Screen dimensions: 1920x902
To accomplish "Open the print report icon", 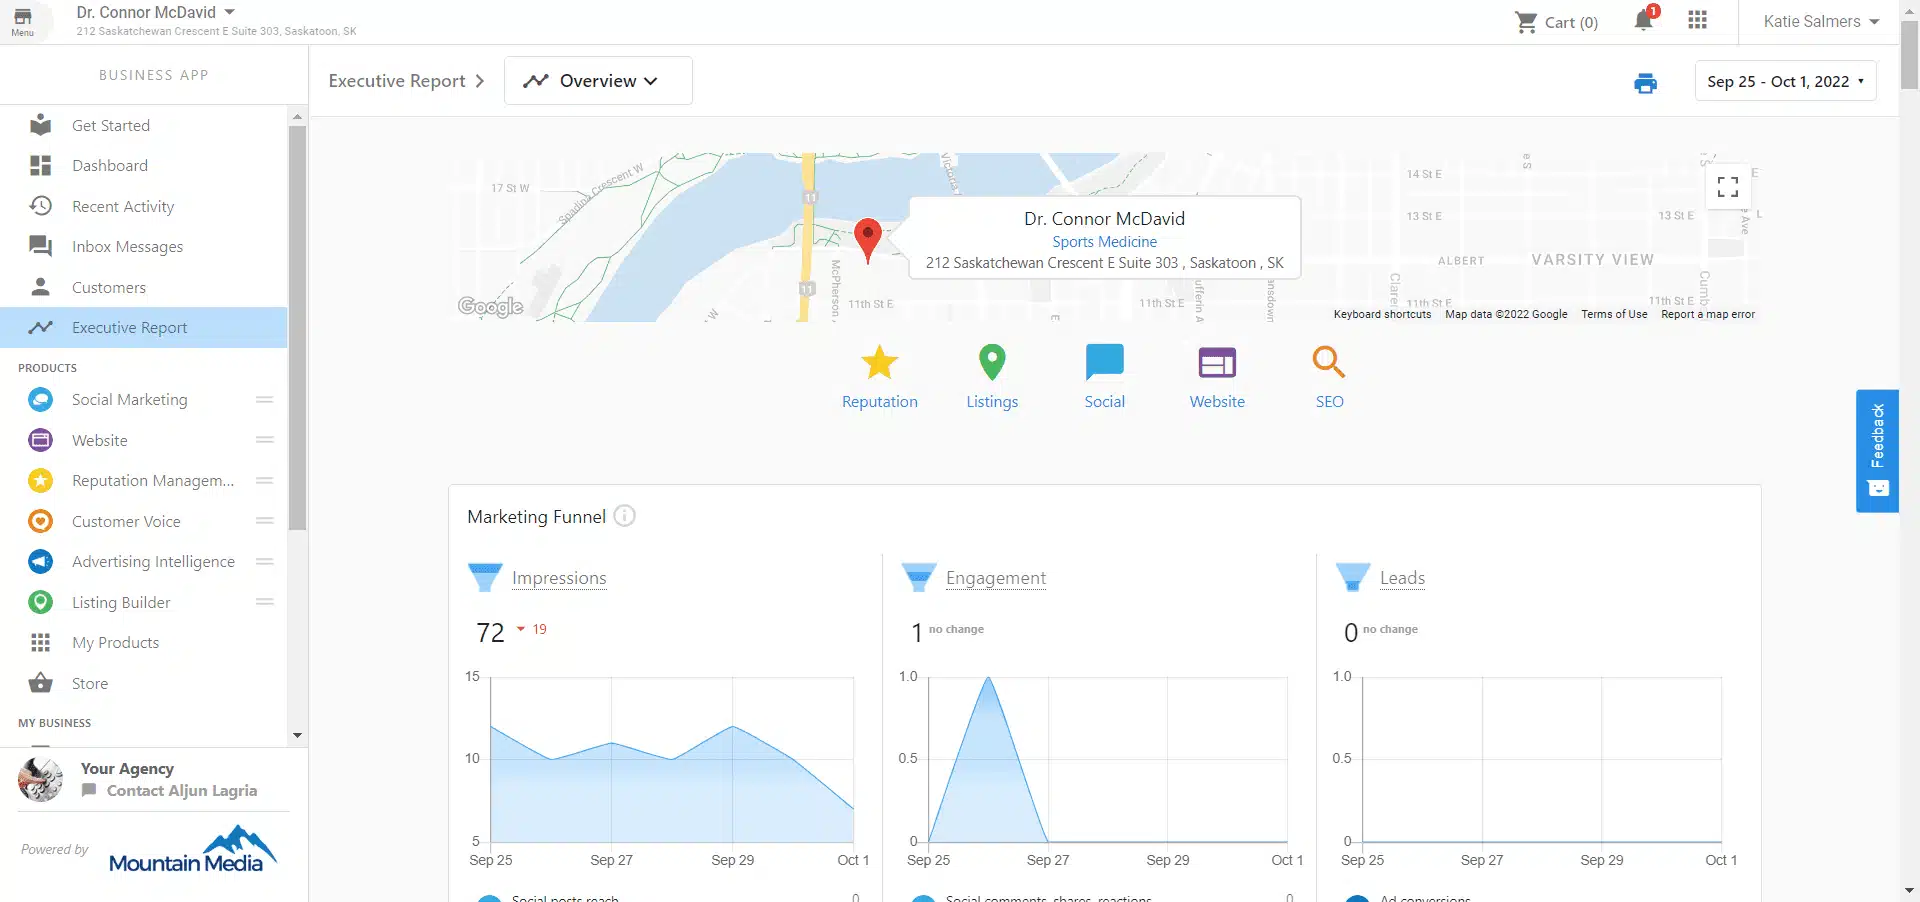I will coord(1645,83).
